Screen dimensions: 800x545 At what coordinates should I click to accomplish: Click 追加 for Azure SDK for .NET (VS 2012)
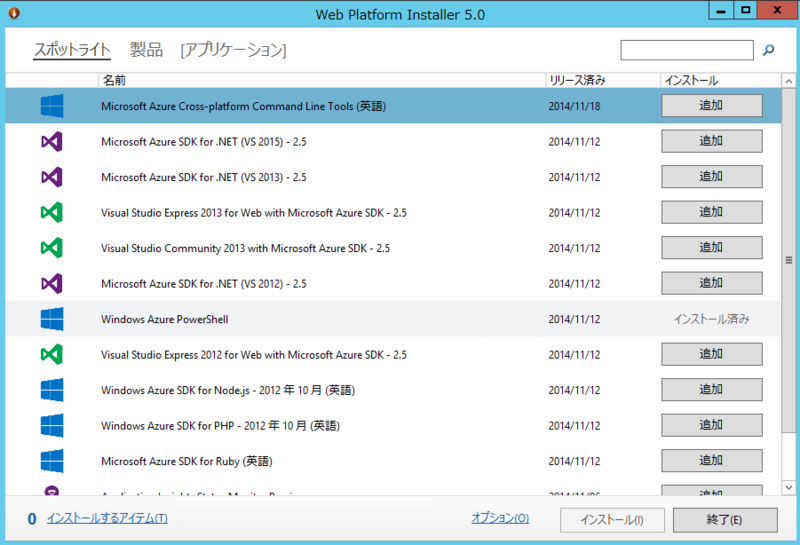point(712,283)
